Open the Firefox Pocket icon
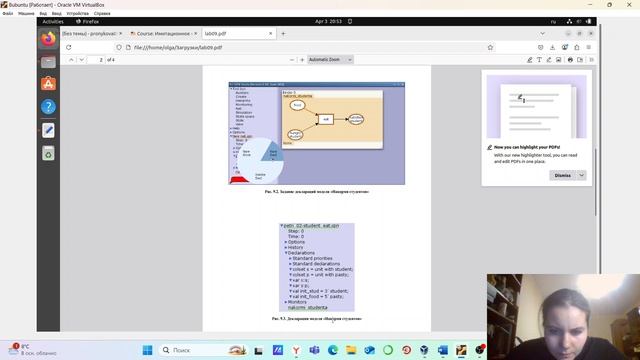 pos(540,47)
